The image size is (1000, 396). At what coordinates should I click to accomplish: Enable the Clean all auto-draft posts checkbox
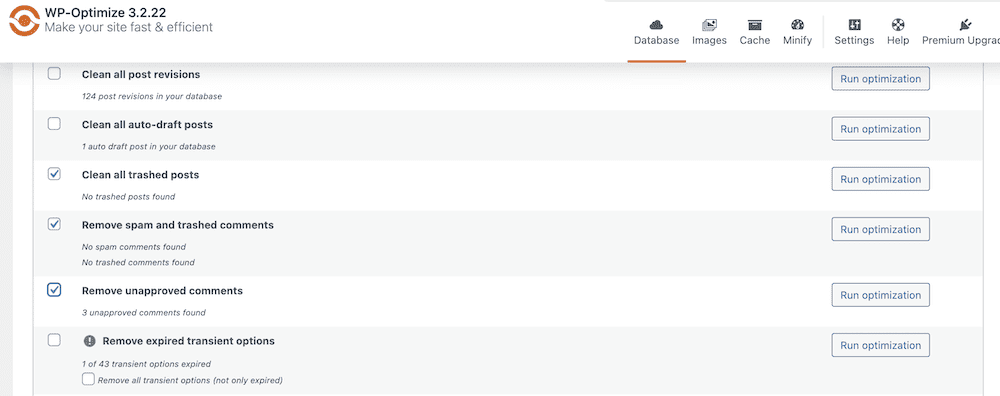coord(54,123)
